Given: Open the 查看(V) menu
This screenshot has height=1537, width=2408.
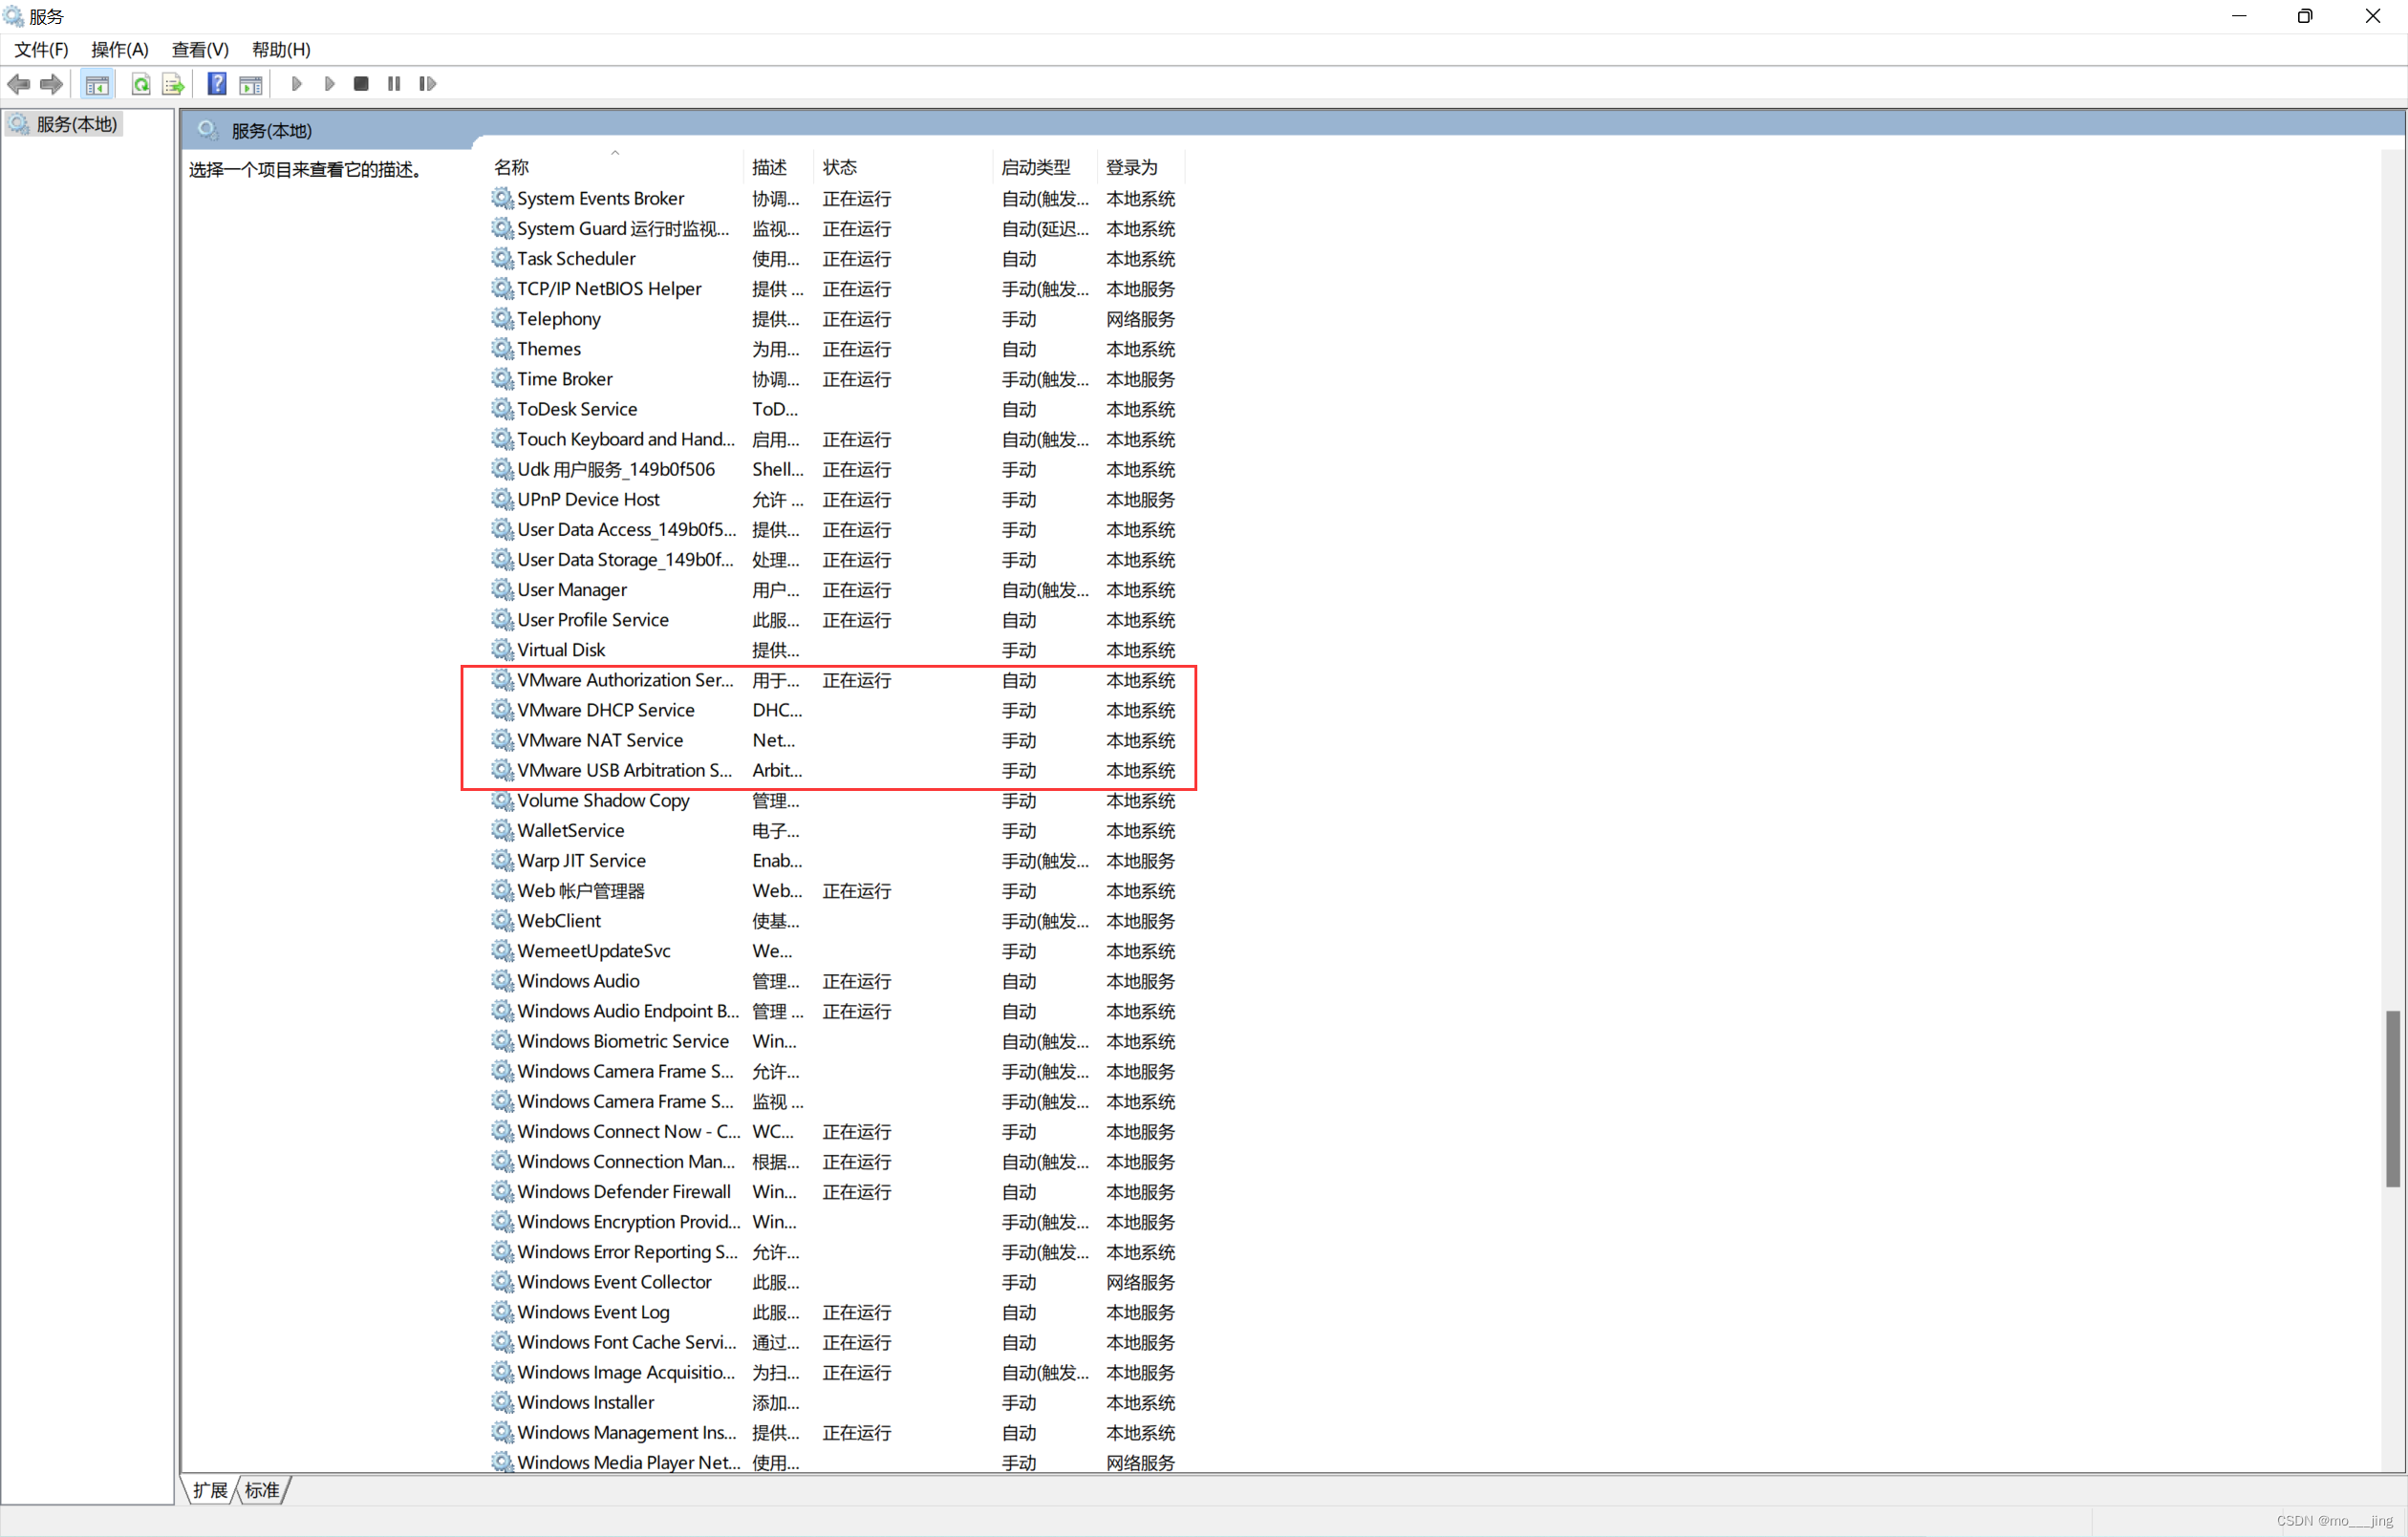Looking at the screenshot, I should (x=199, y=49).
